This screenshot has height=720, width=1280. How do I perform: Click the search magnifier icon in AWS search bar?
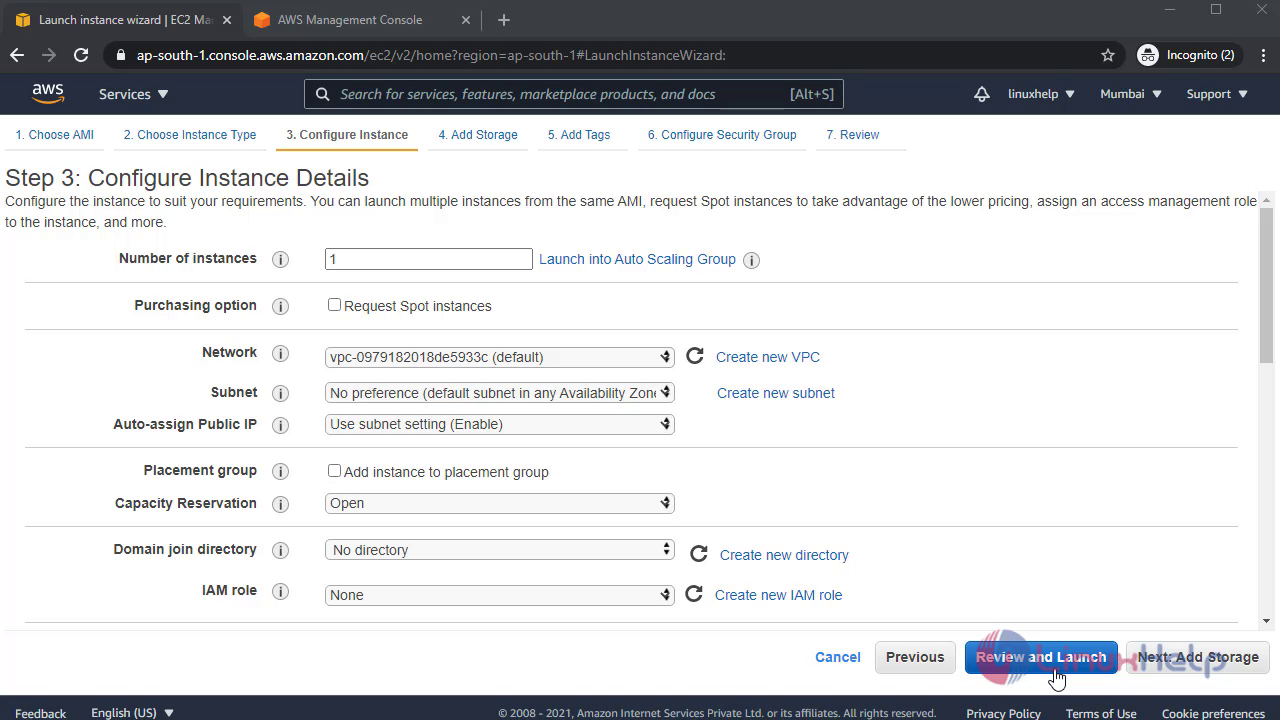322,94
